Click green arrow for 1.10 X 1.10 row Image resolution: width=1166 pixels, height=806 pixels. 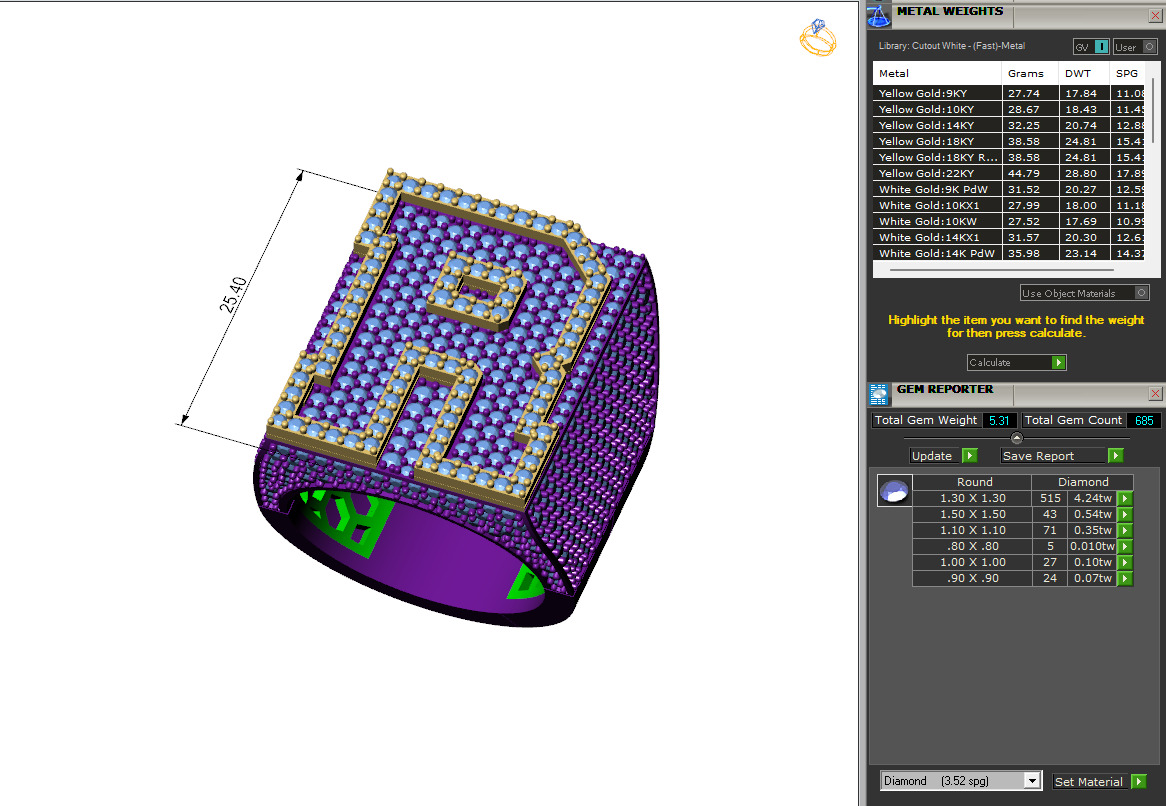pos(1125,530)
